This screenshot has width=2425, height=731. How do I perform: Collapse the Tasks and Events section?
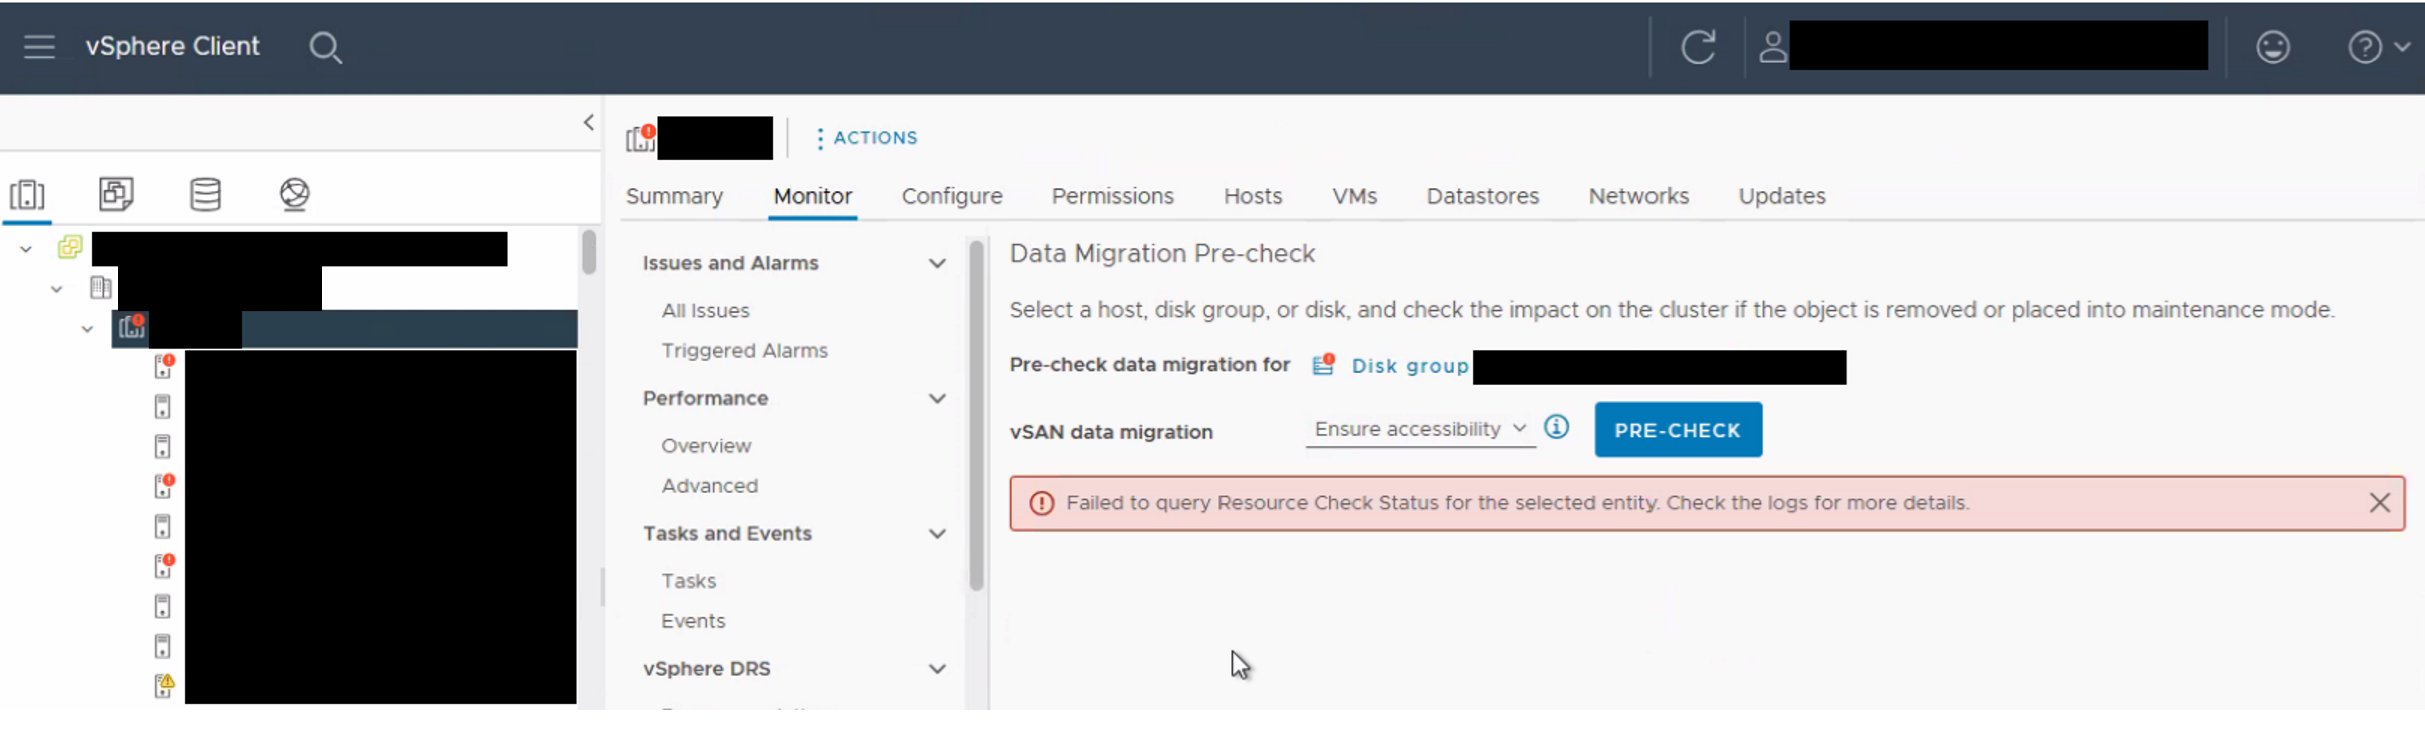click(x=937, y=534)
